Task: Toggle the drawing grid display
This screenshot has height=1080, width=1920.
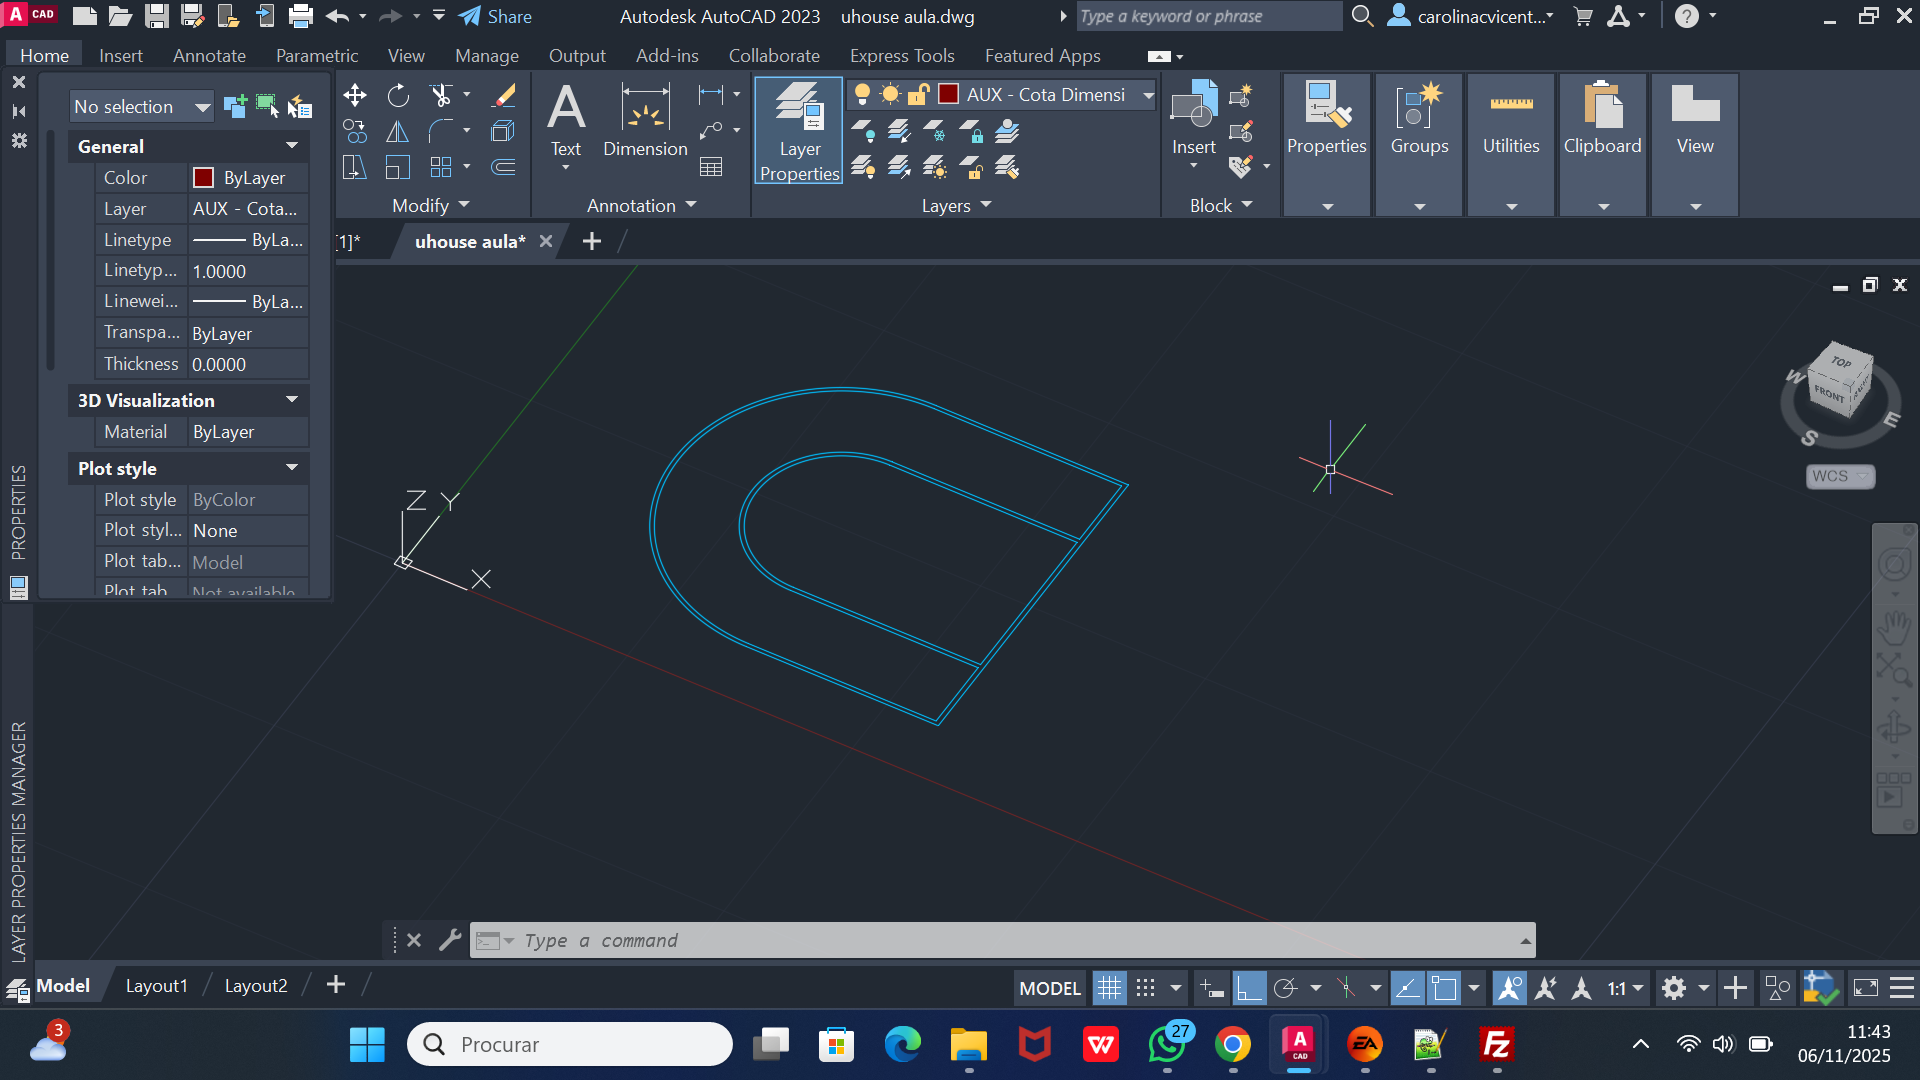Action: [x=1109, y=989]
